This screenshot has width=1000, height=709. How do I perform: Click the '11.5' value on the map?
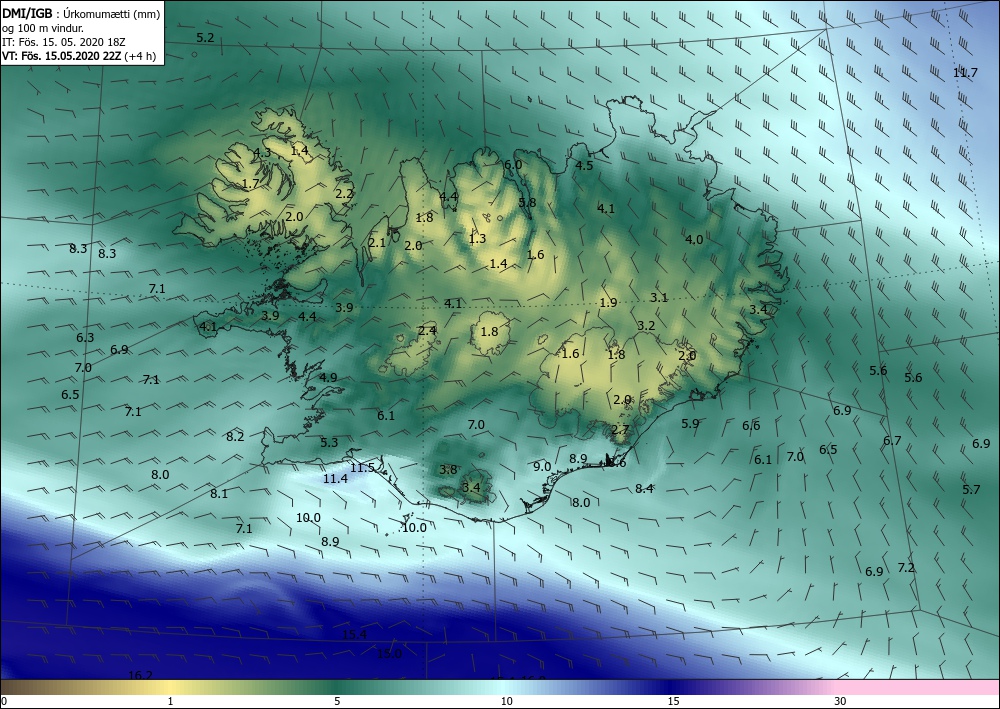tap(362, 468)
